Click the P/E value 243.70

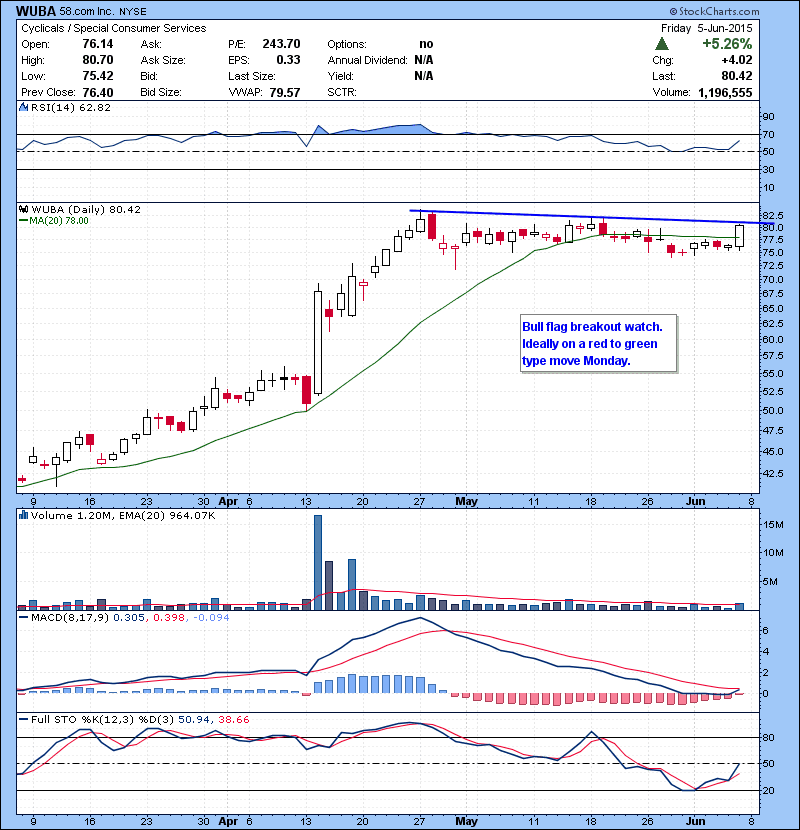[x=281, y=44]
